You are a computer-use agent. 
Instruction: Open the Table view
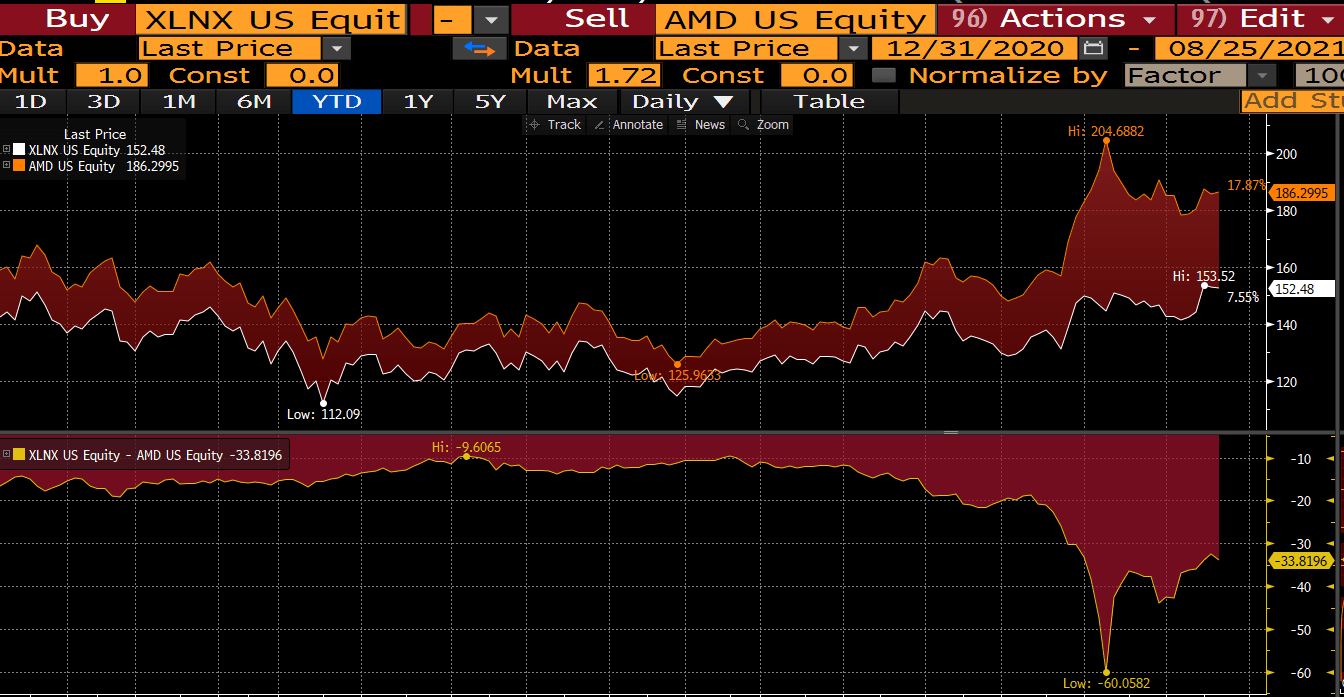click(828, 100)
